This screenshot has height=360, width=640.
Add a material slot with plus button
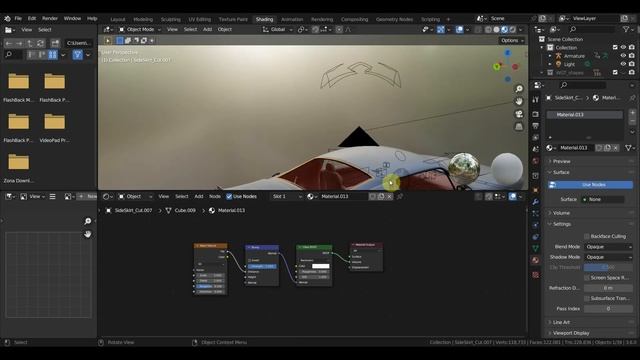[632, 113]
